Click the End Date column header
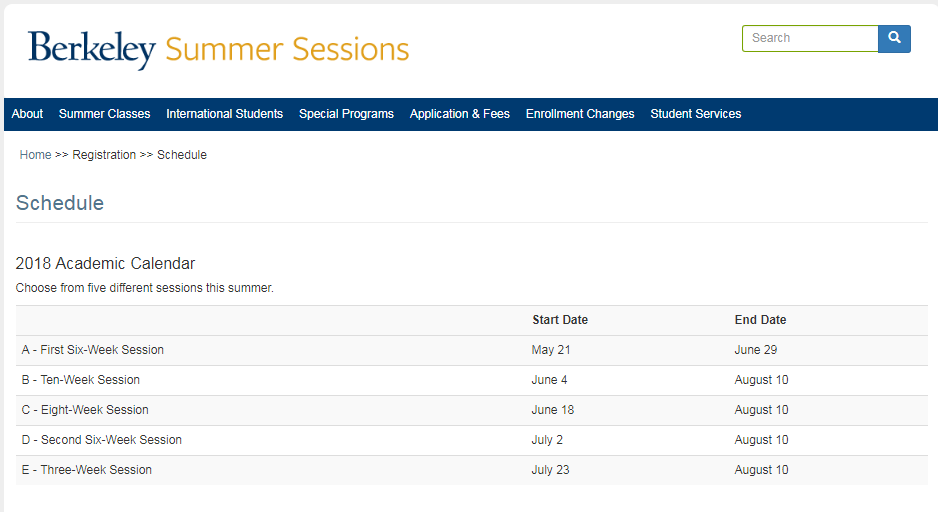The image size is (938, 512). click(760, 320)
